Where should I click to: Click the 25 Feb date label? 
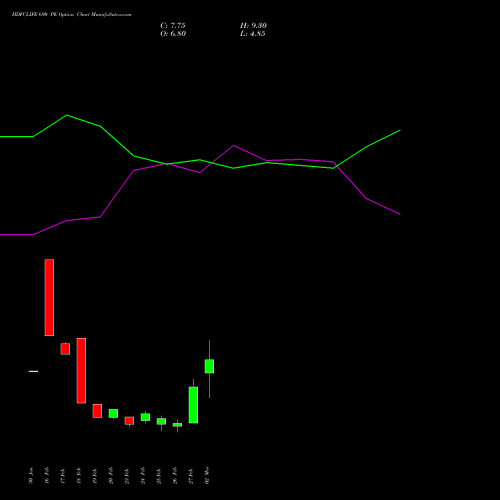159,476
